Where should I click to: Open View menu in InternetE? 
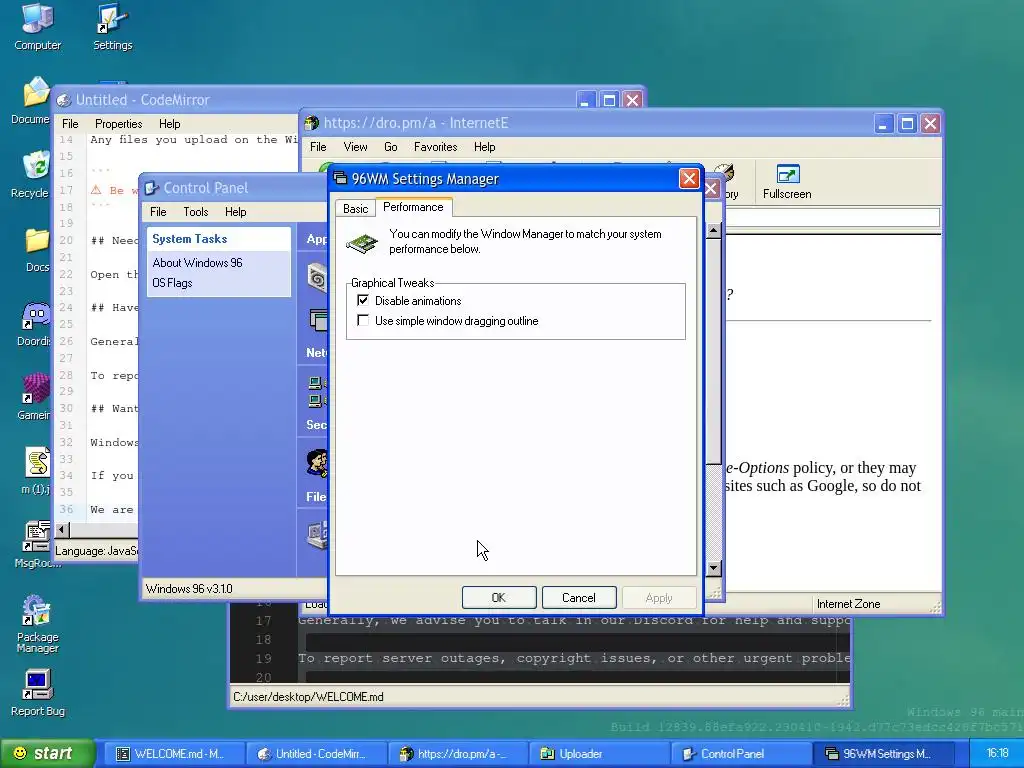[x=355, y=147]
